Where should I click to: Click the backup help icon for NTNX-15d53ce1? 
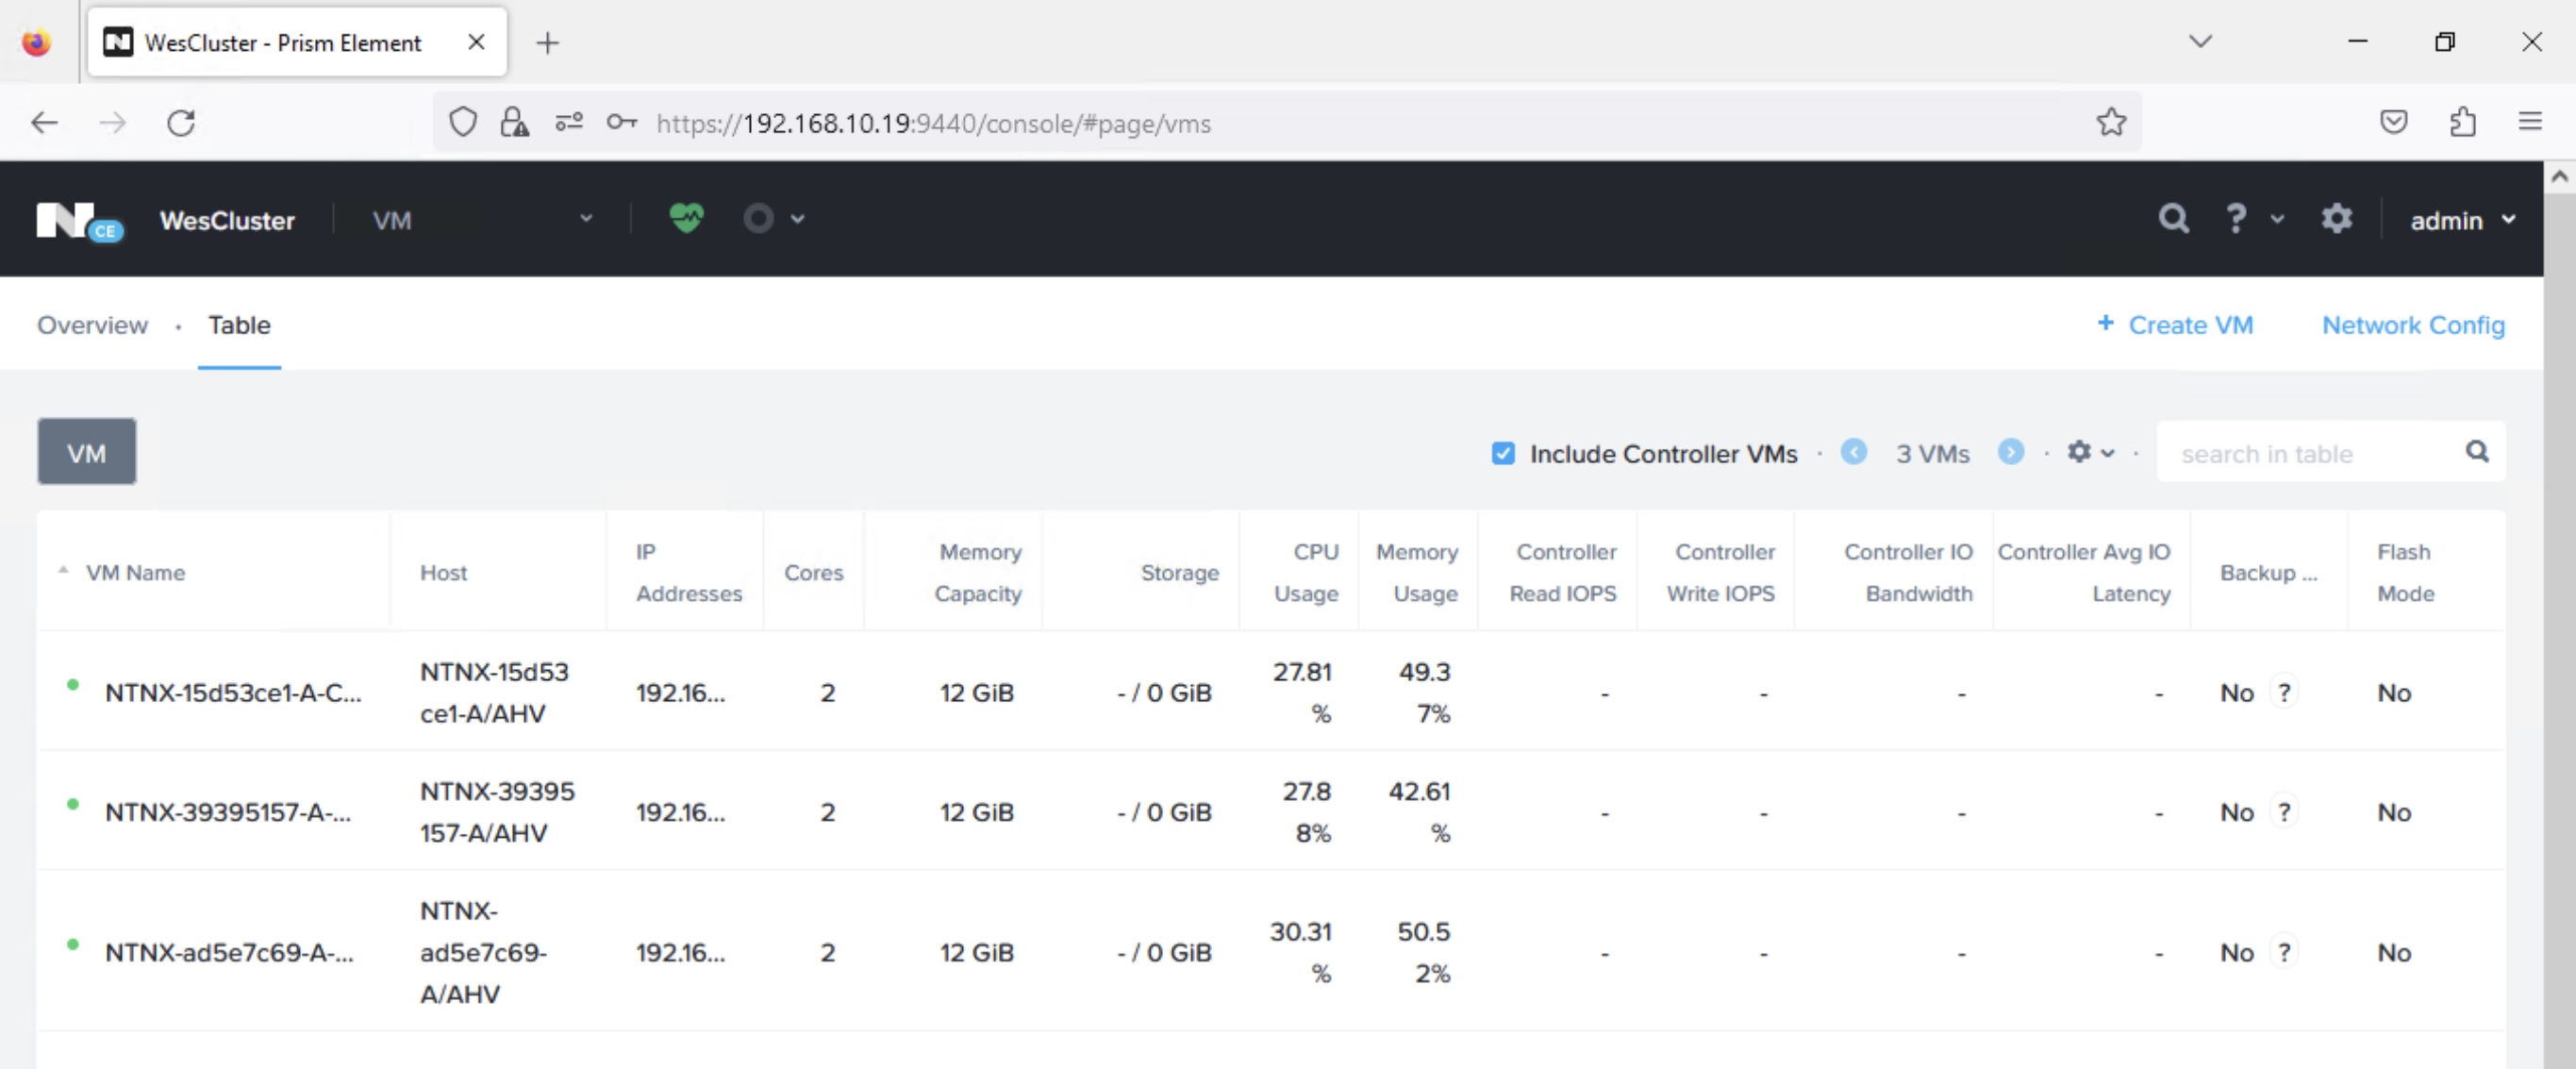tap(2283, 692)
